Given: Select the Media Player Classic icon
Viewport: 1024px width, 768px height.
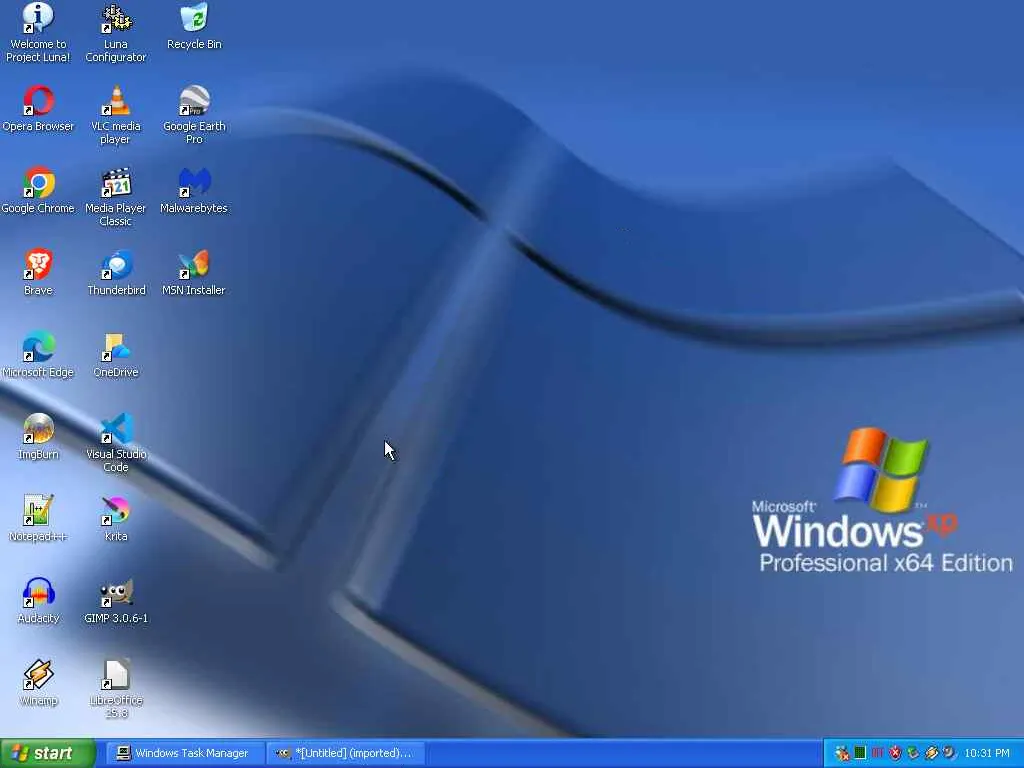Looking at the screenshot, I should click(x=116, y=197).
